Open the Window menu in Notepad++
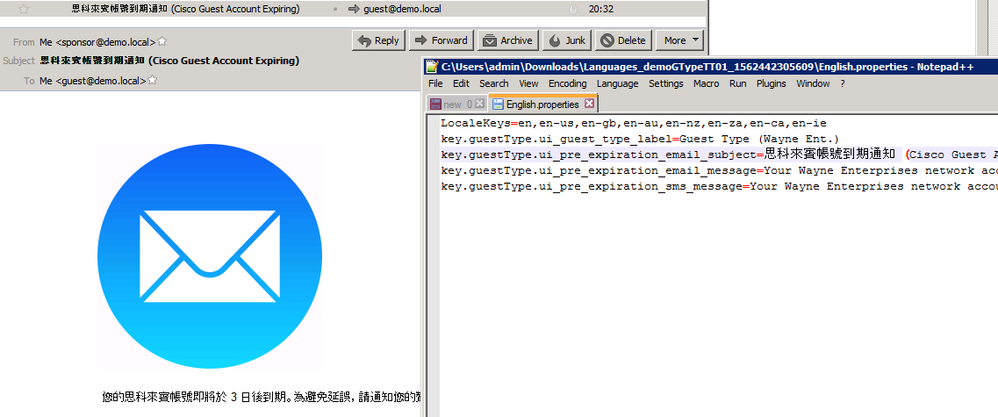The height and width of the screenshot is (417, 998). tap(813, 83)
